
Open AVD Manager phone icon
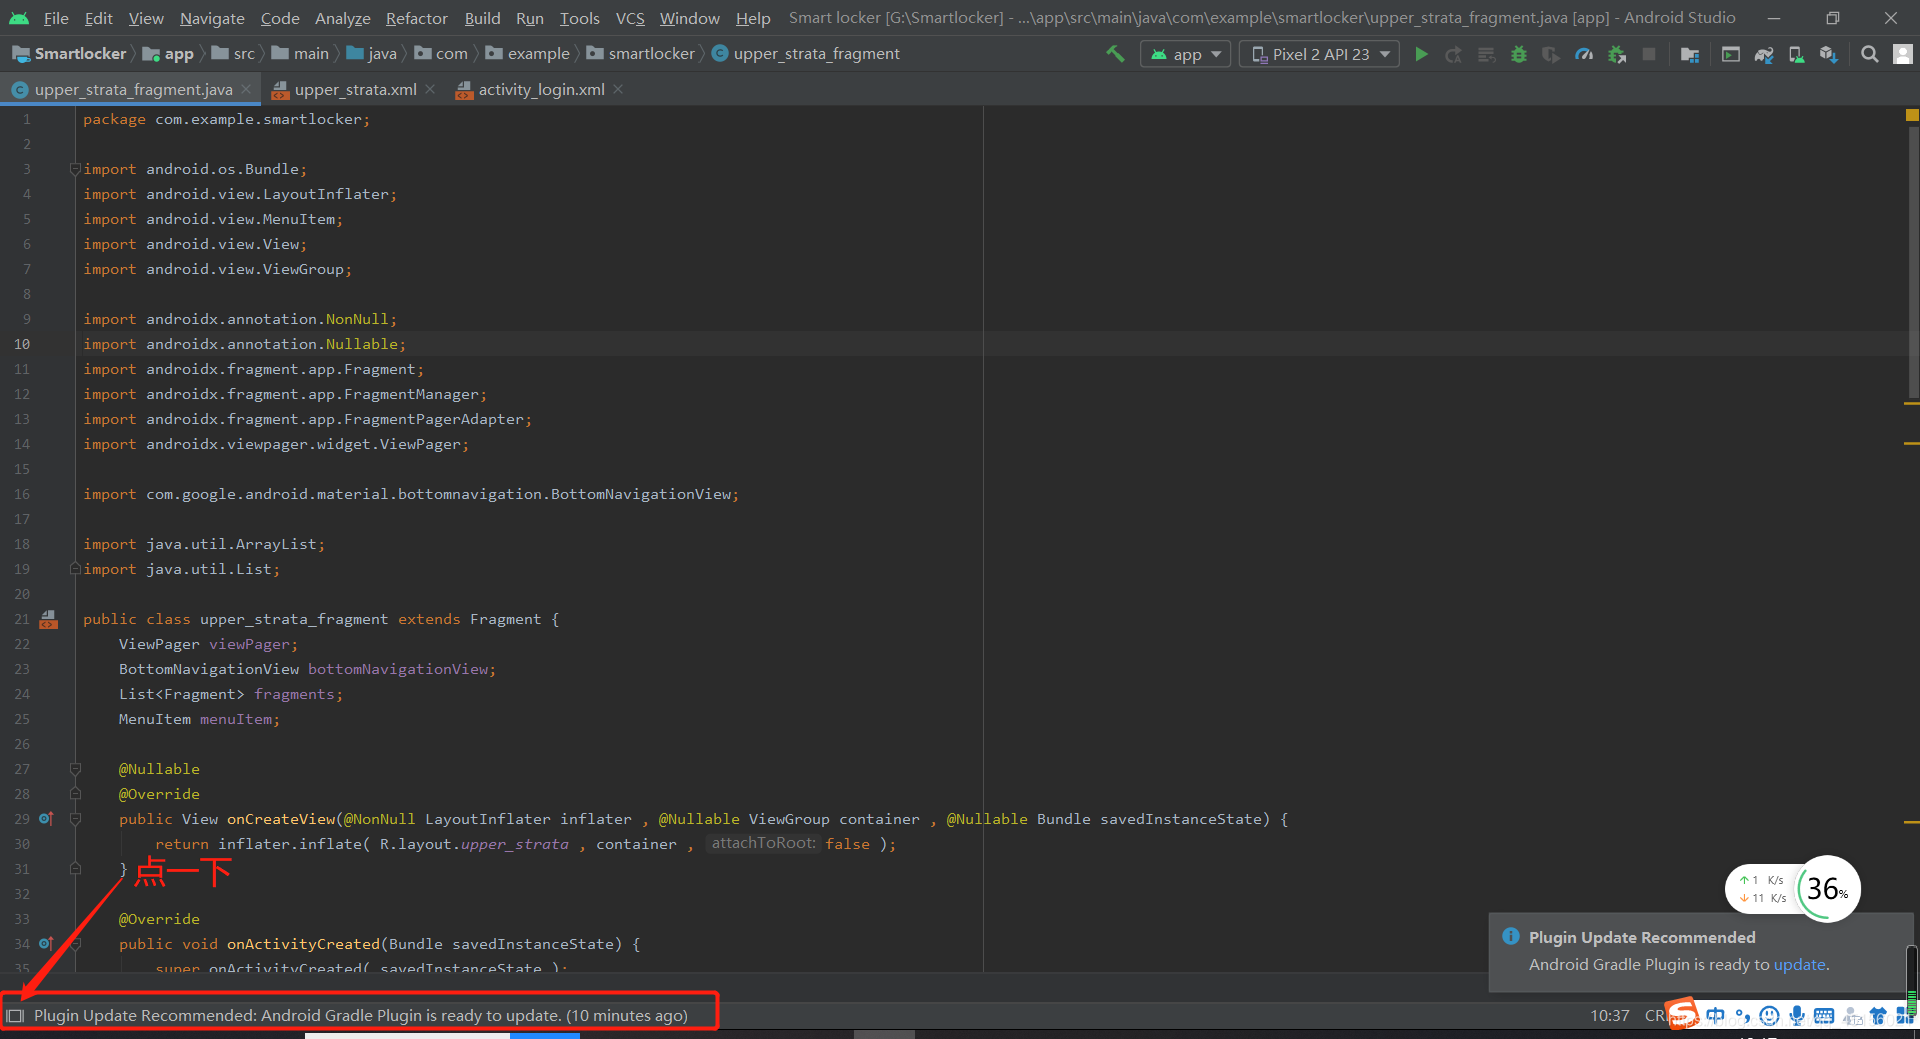click(1796, 54)
